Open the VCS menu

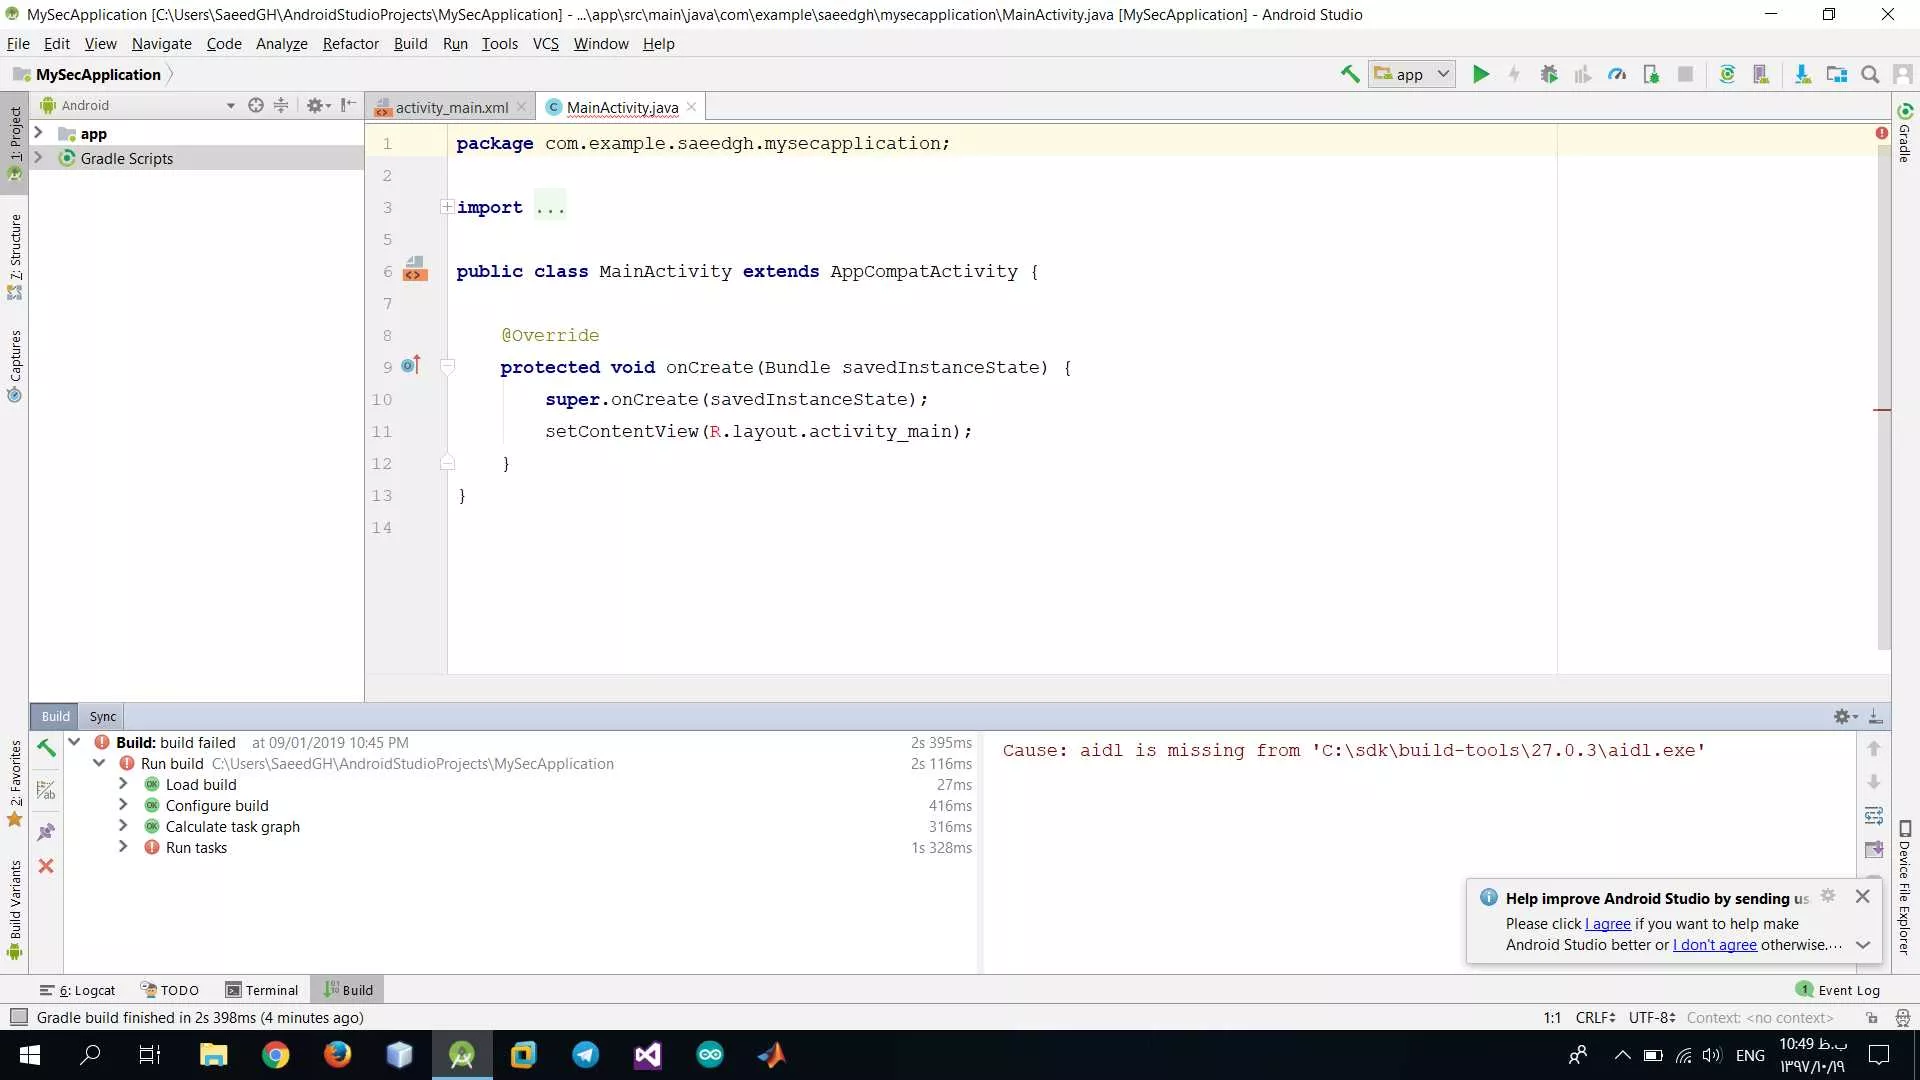point(546,44)
